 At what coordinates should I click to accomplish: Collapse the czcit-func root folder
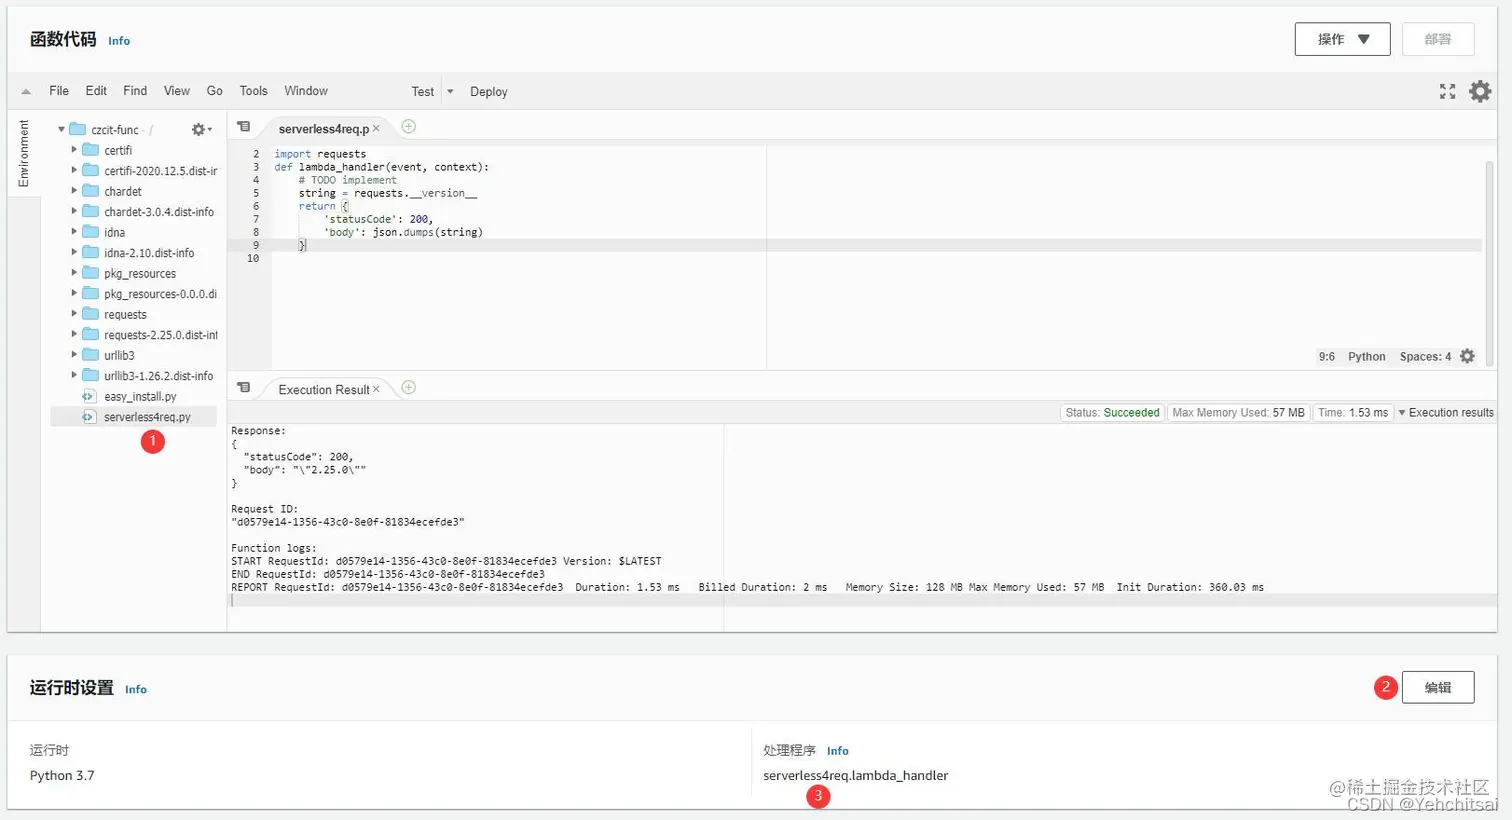(61, 129)
